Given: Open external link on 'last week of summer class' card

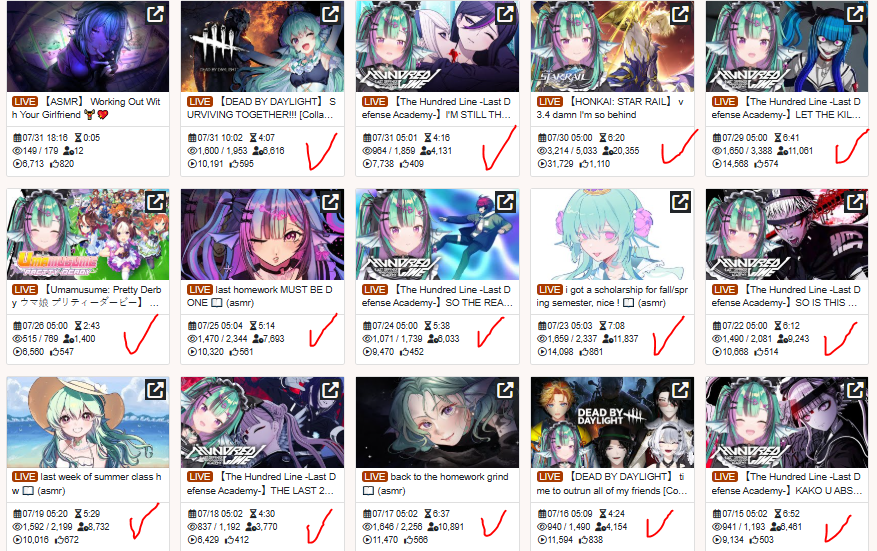Looking at the screenshot, I should [155, 389].
